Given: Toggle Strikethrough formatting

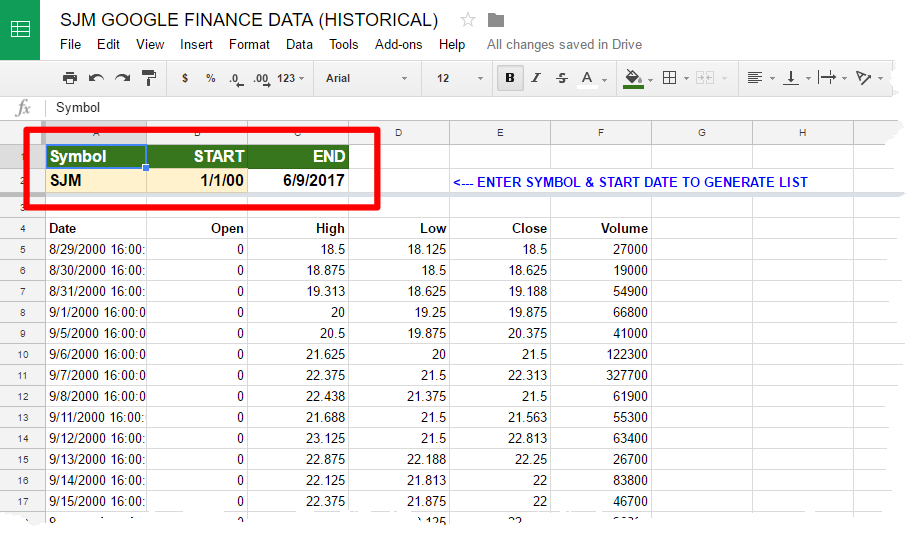Looking at the screenshot, I should [562, 78].
